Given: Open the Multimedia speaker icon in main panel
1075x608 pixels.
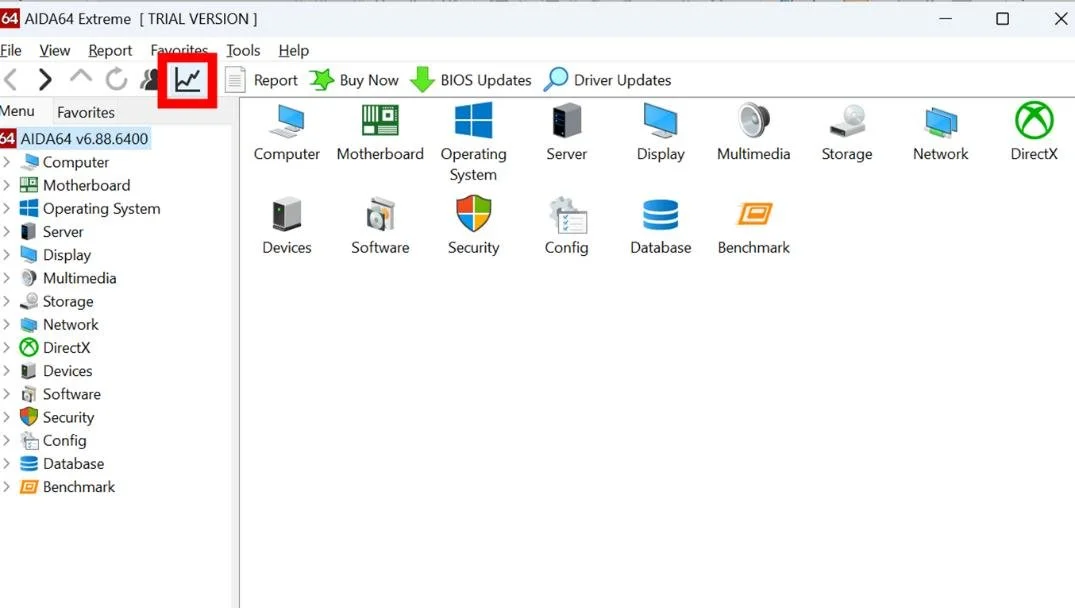Looking at the screenshot, I should coord(754,121).
